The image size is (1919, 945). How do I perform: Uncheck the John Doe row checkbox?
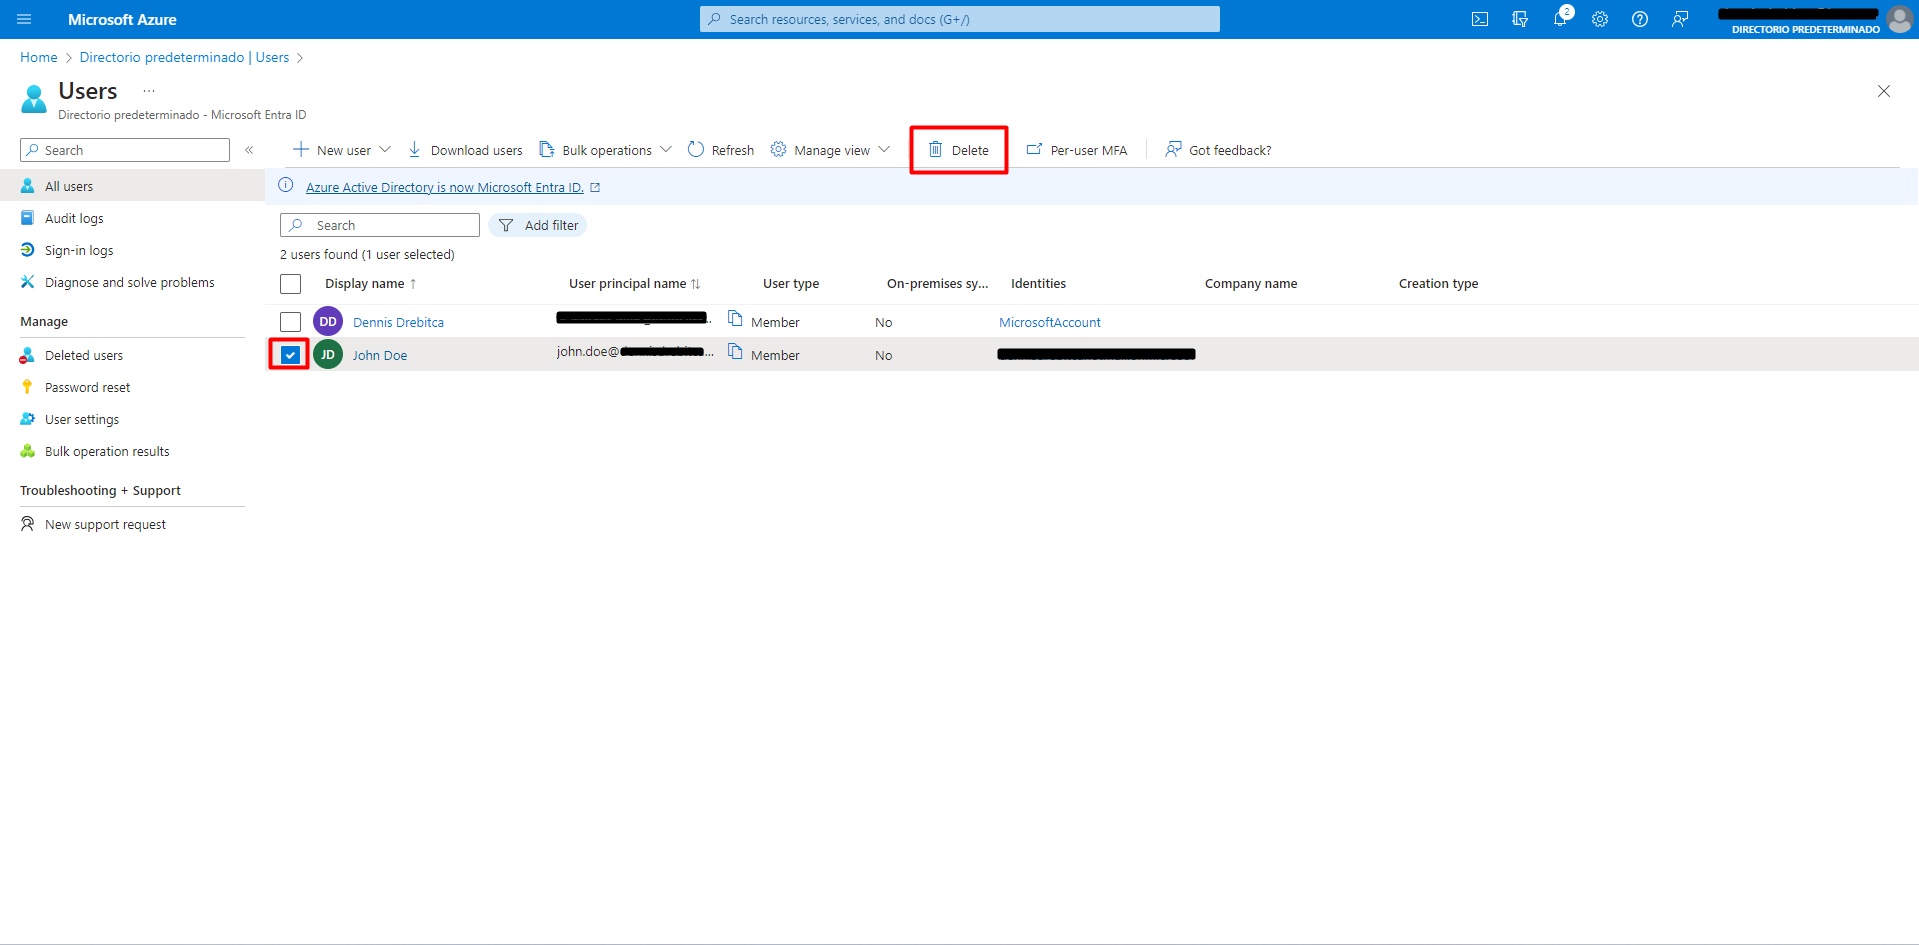point(290,355)
